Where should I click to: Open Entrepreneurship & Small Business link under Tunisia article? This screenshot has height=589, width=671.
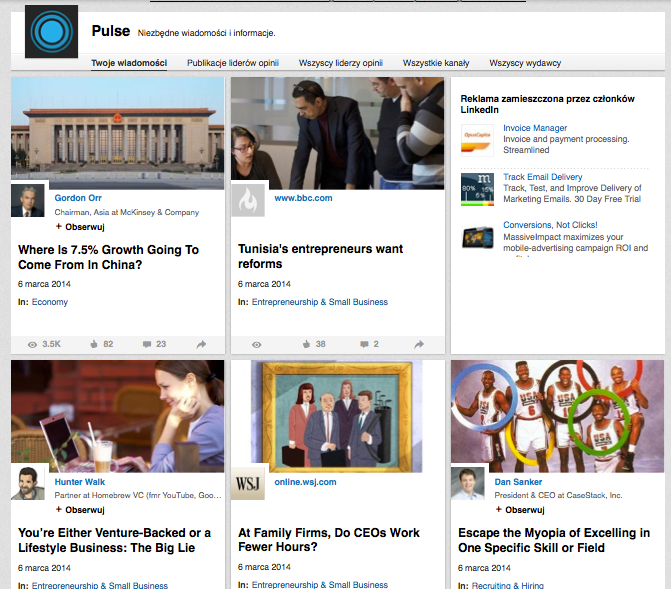320,302
